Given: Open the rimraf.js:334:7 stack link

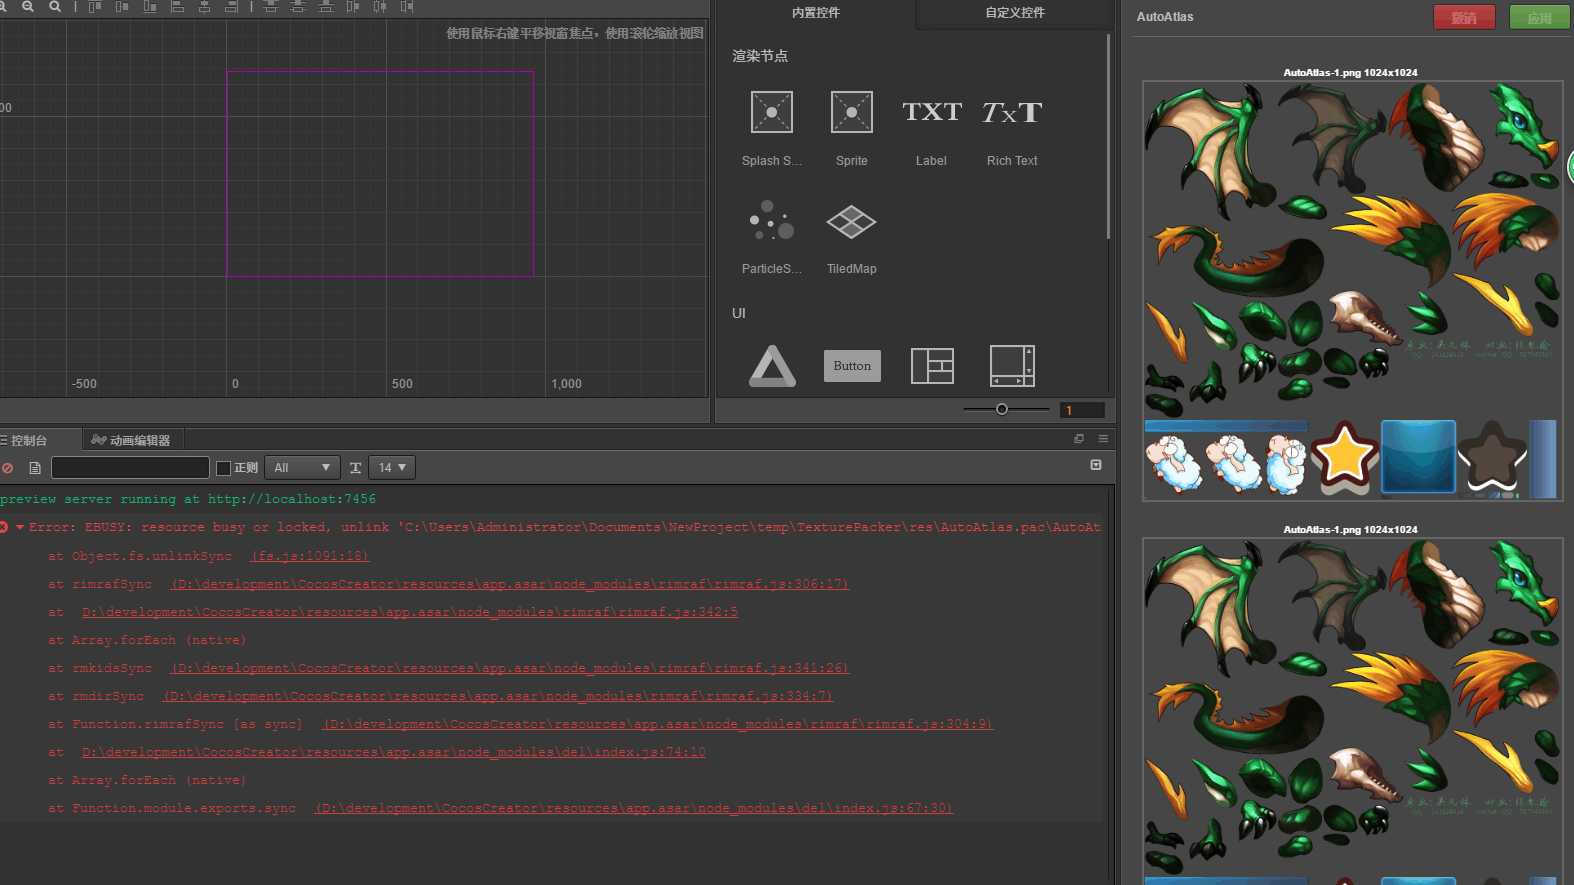Looking at the screenshot, I should coord(498,696).
